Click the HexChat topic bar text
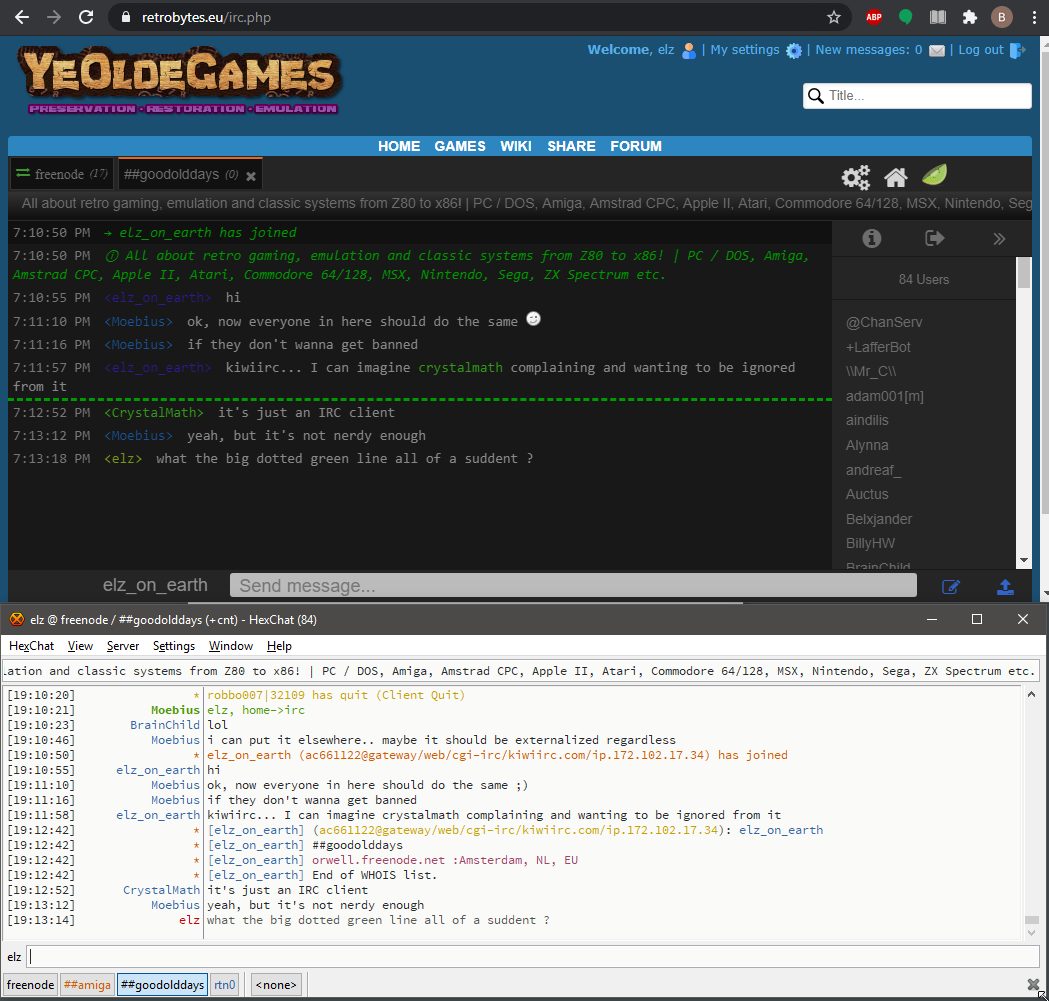The image size is (1049, 1001). tap(520, 671)
